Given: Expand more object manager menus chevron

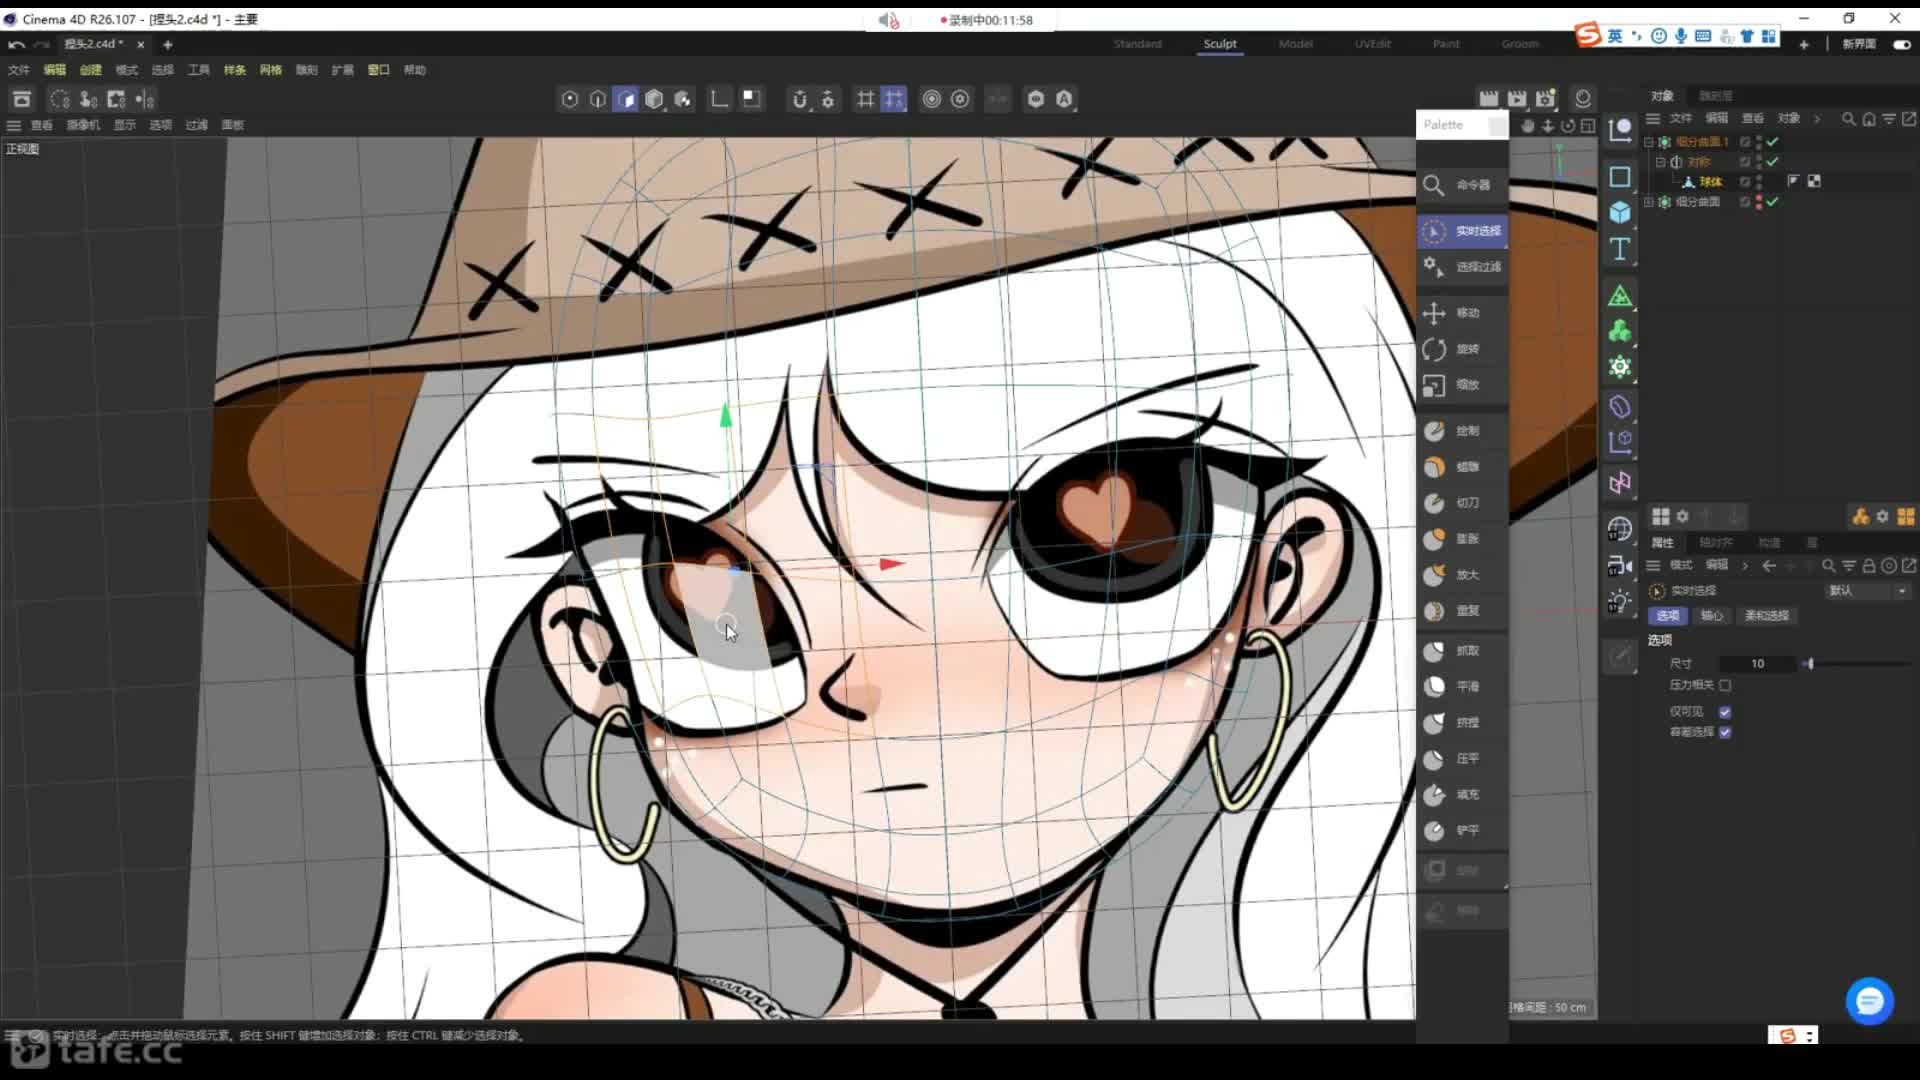Looking at the screenshot, I should pos(1817,119).
